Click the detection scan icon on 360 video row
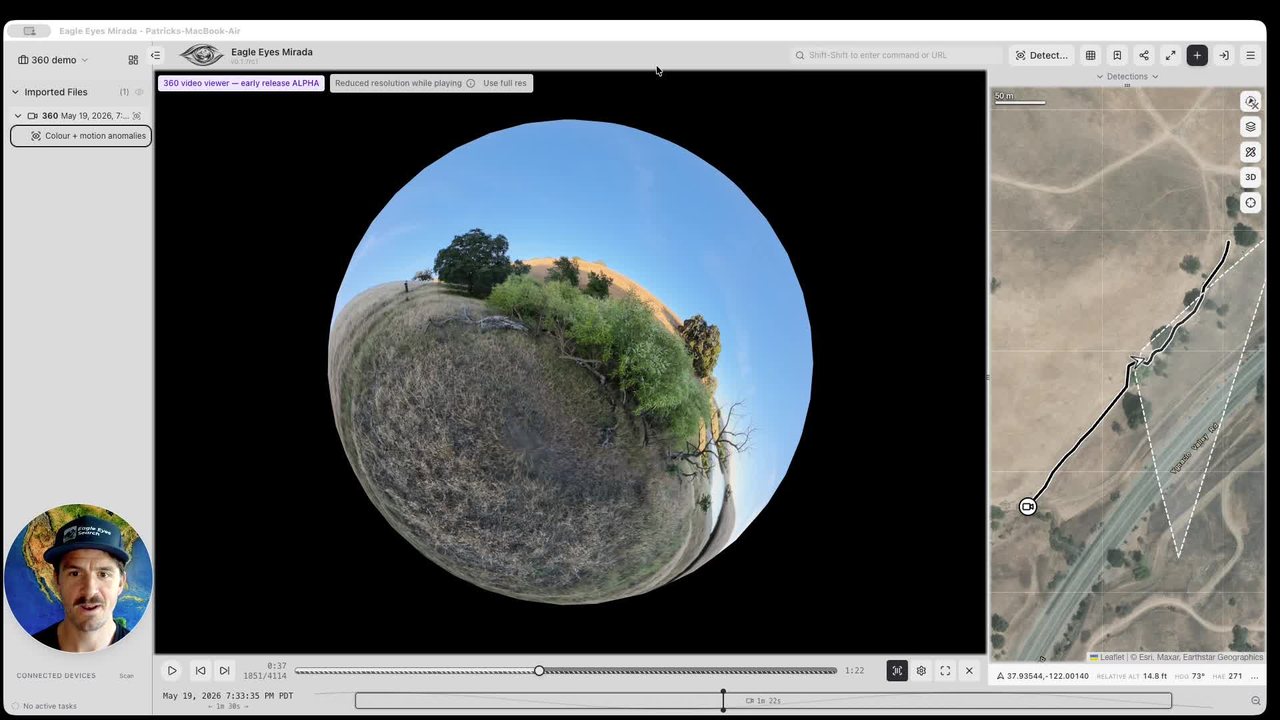The height and width of the screenshot is (720, 1280). tap(137, 116)
